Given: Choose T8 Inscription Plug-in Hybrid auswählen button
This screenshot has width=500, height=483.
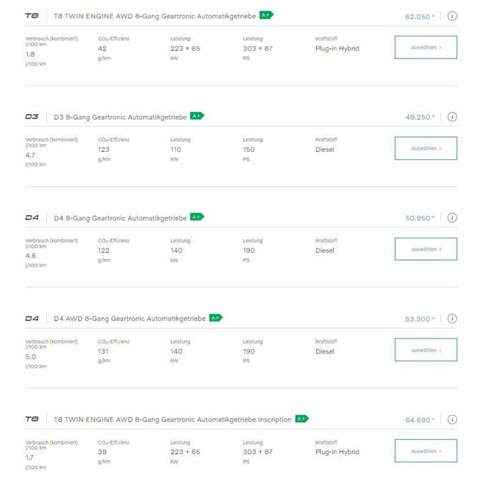Looking at the screenshot, I should pyautogui.click(x=426, y=451).
